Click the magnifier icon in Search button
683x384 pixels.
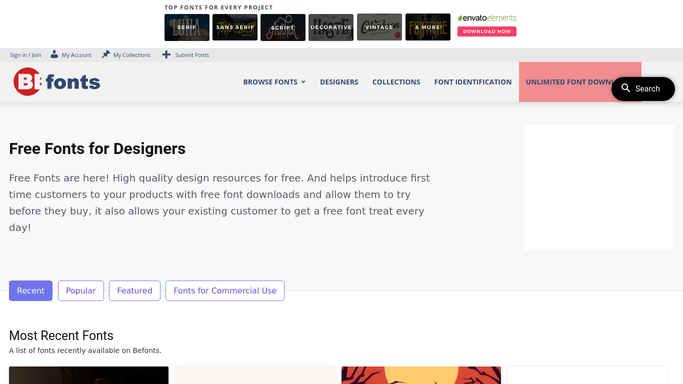click(x=626, y=88)
